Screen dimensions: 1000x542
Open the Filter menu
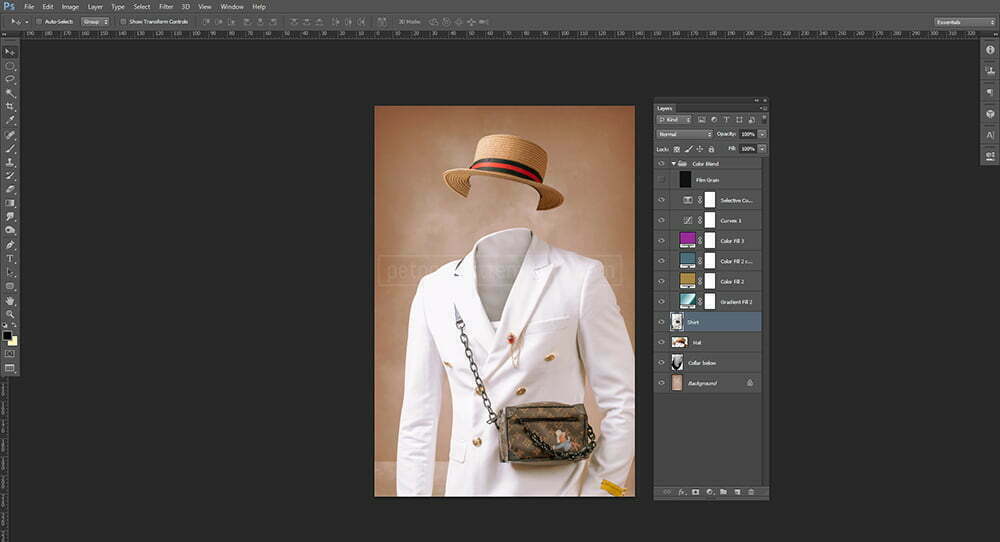166,6
